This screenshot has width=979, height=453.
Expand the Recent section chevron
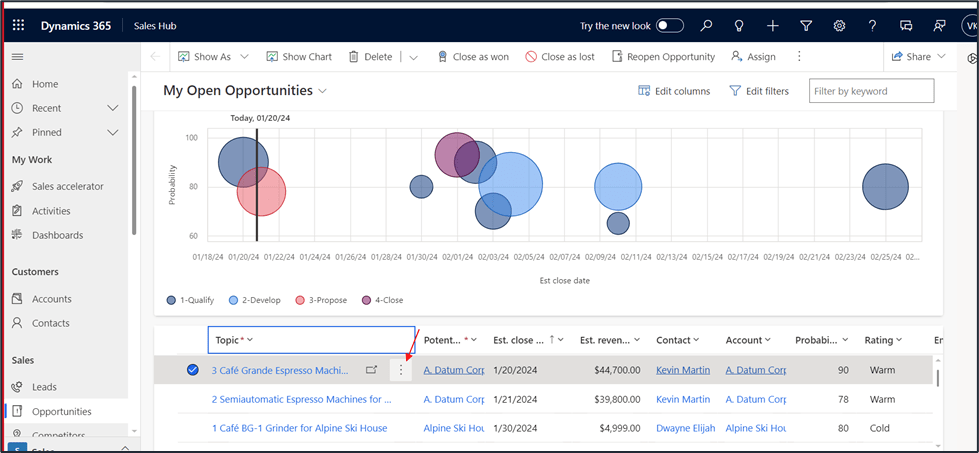(x=113, y=108)
